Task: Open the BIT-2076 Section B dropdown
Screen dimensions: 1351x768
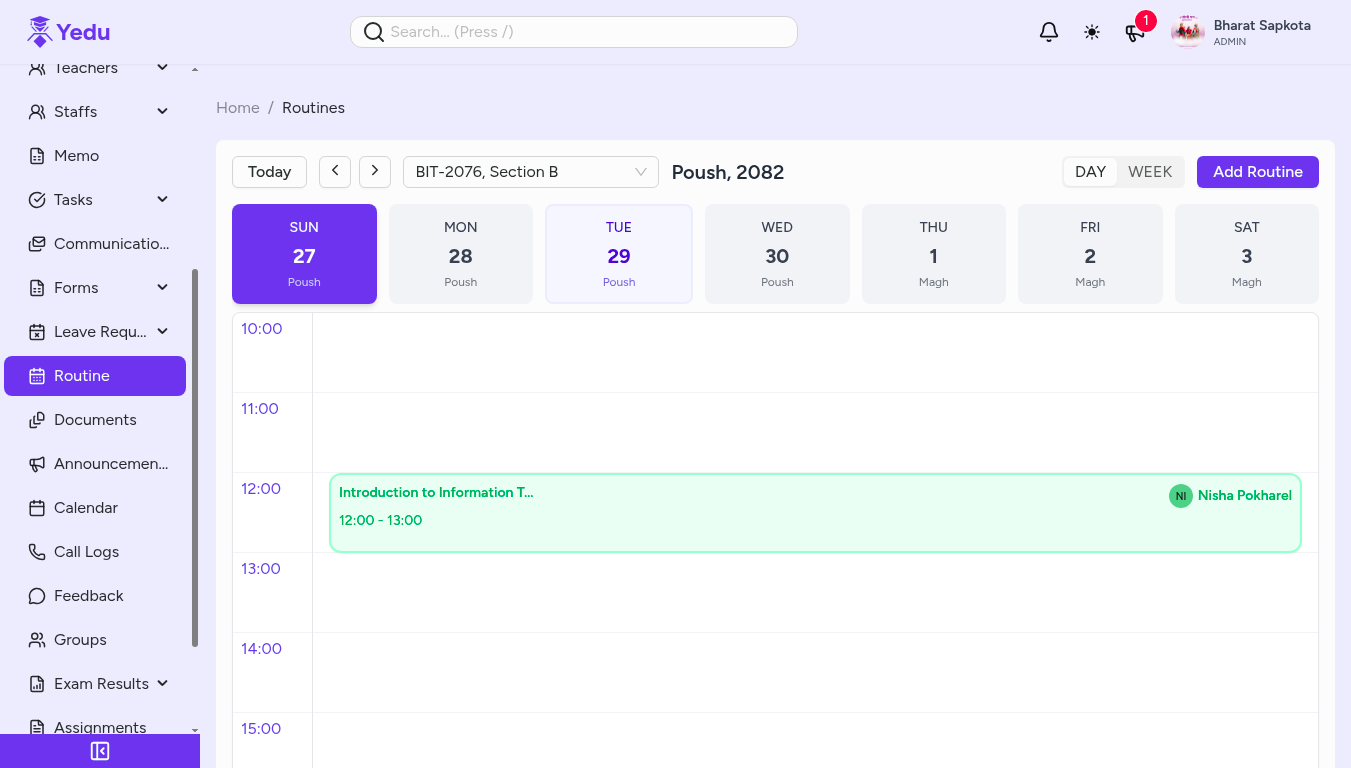Action: (530, 171)
